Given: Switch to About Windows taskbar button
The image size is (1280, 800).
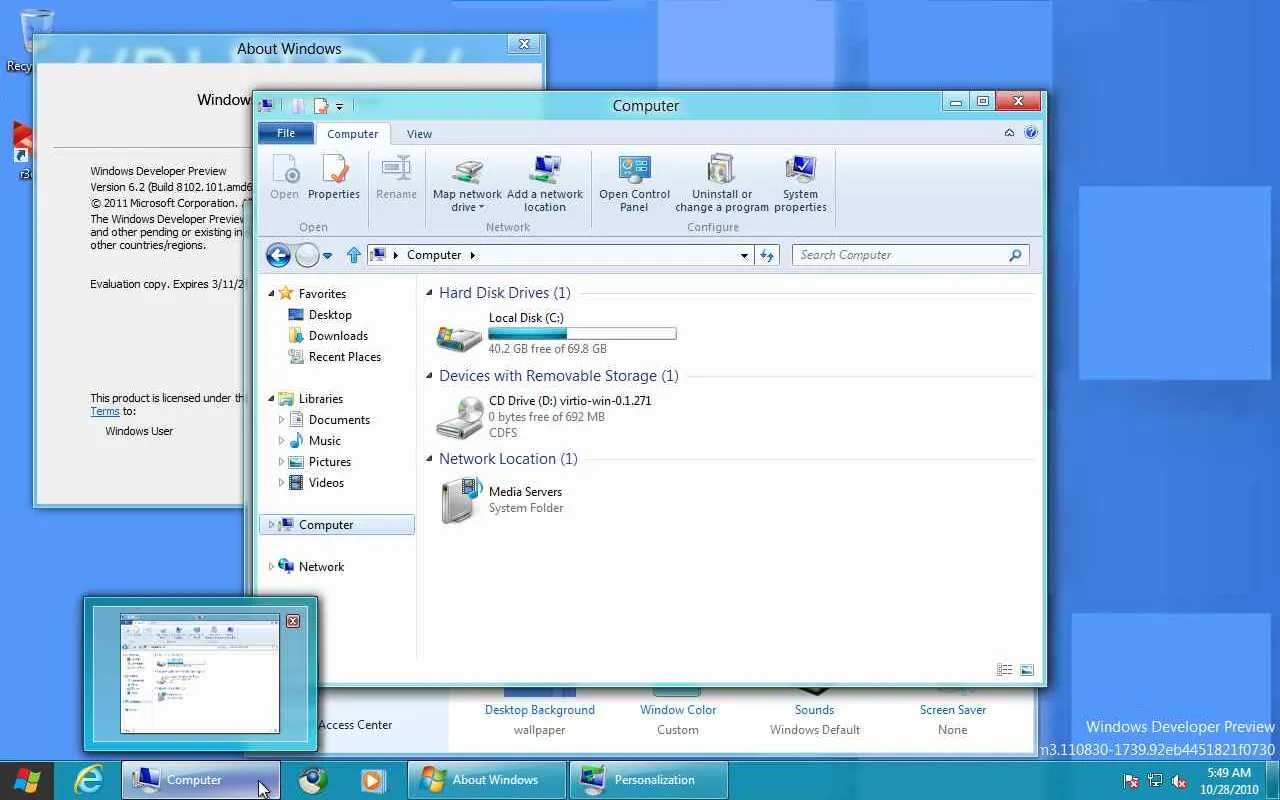Looking at the screenshot, I should [x=486, y=780].
